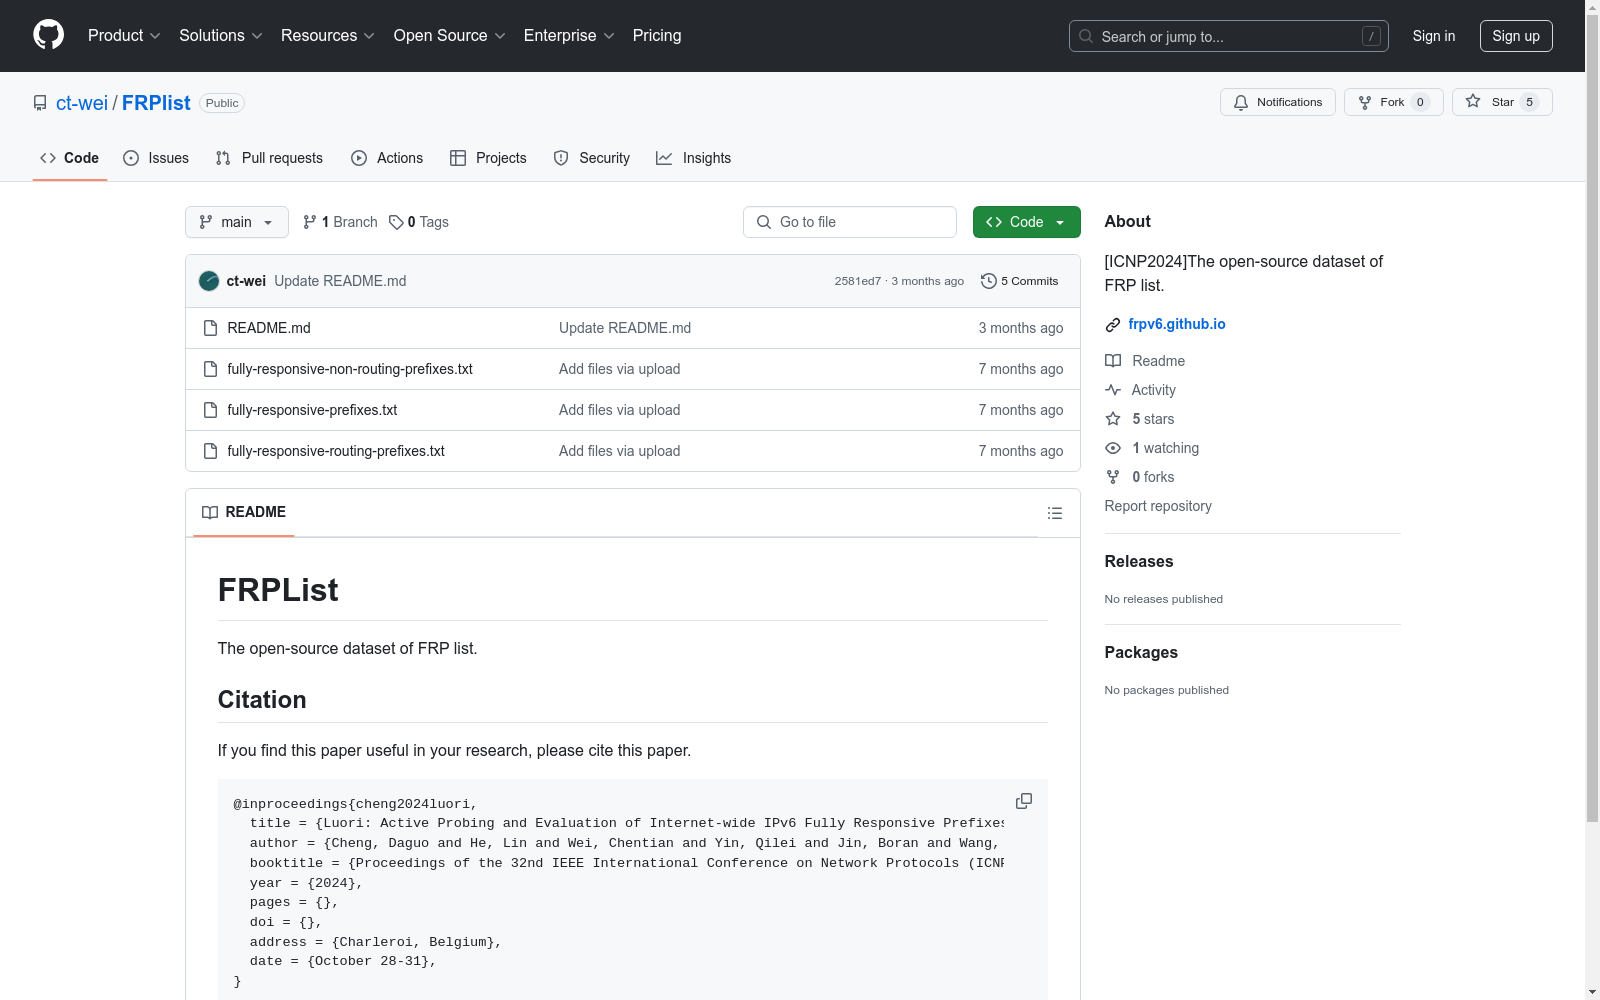
Task: Open commit hash 2581ed7
Action: point(858,281)
